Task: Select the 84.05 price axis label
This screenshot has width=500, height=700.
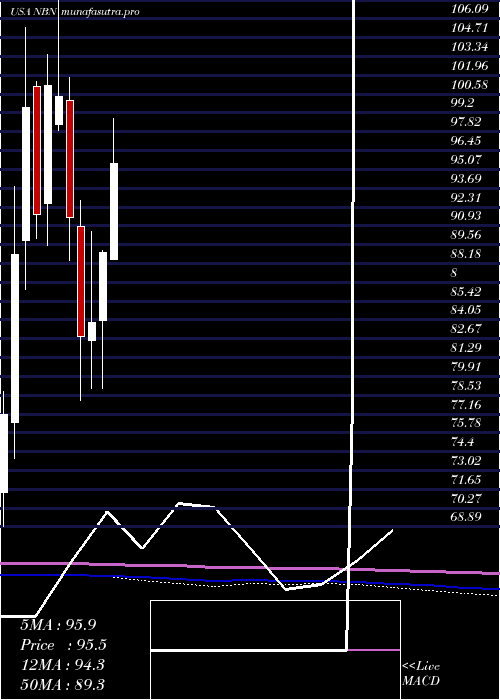Action: click(x=466, y=310)
